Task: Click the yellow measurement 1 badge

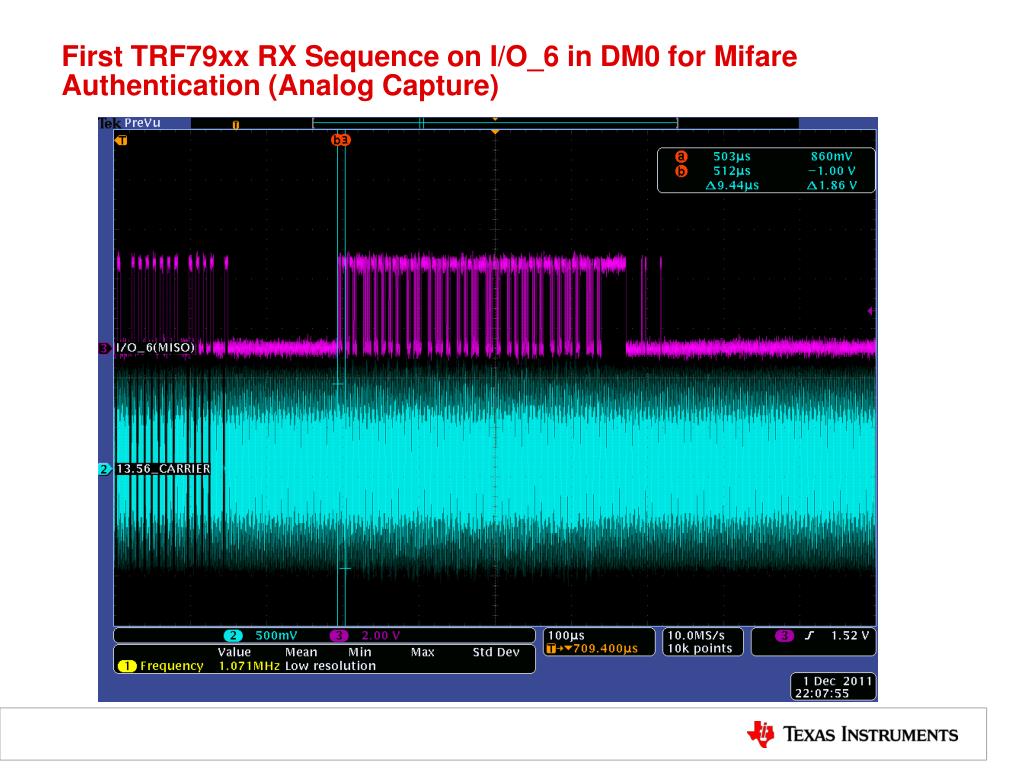Action: [x=127, y=666]
